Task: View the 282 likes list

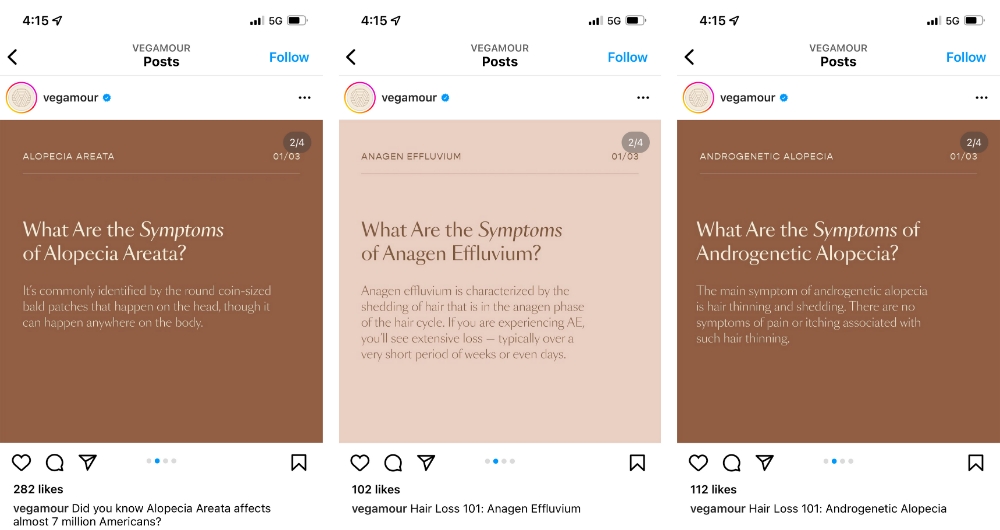Action: point(38,489)
